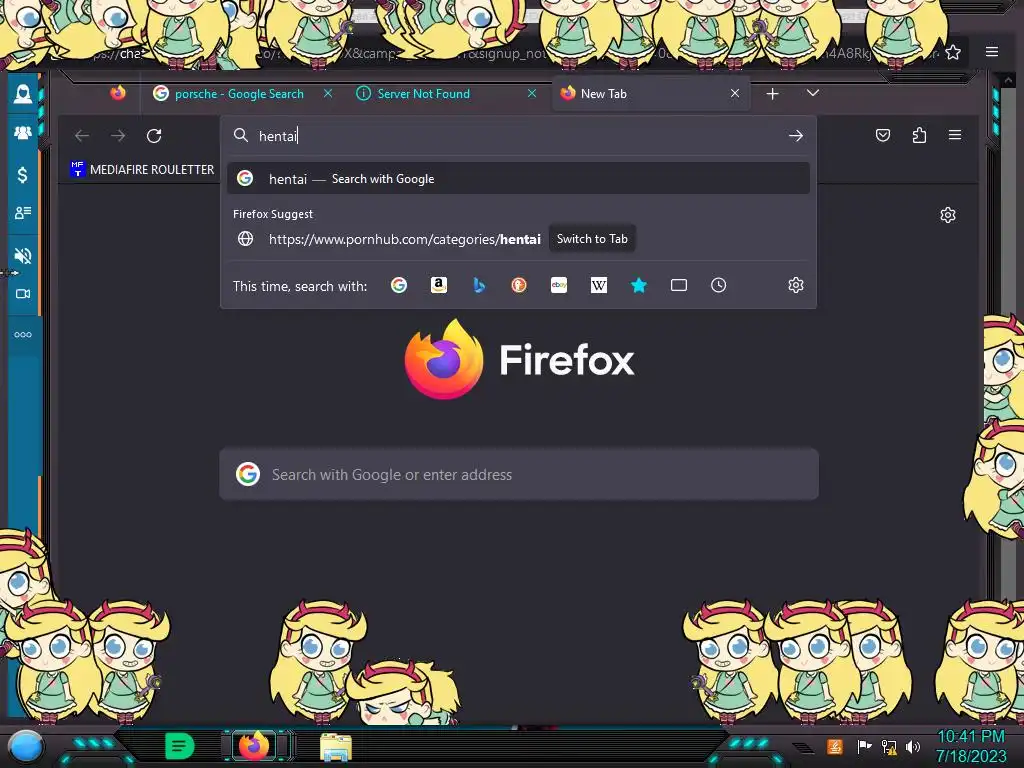Click the Go arrow in the address bar
This screenshot has height=768, width=1024.
[795, 136]
